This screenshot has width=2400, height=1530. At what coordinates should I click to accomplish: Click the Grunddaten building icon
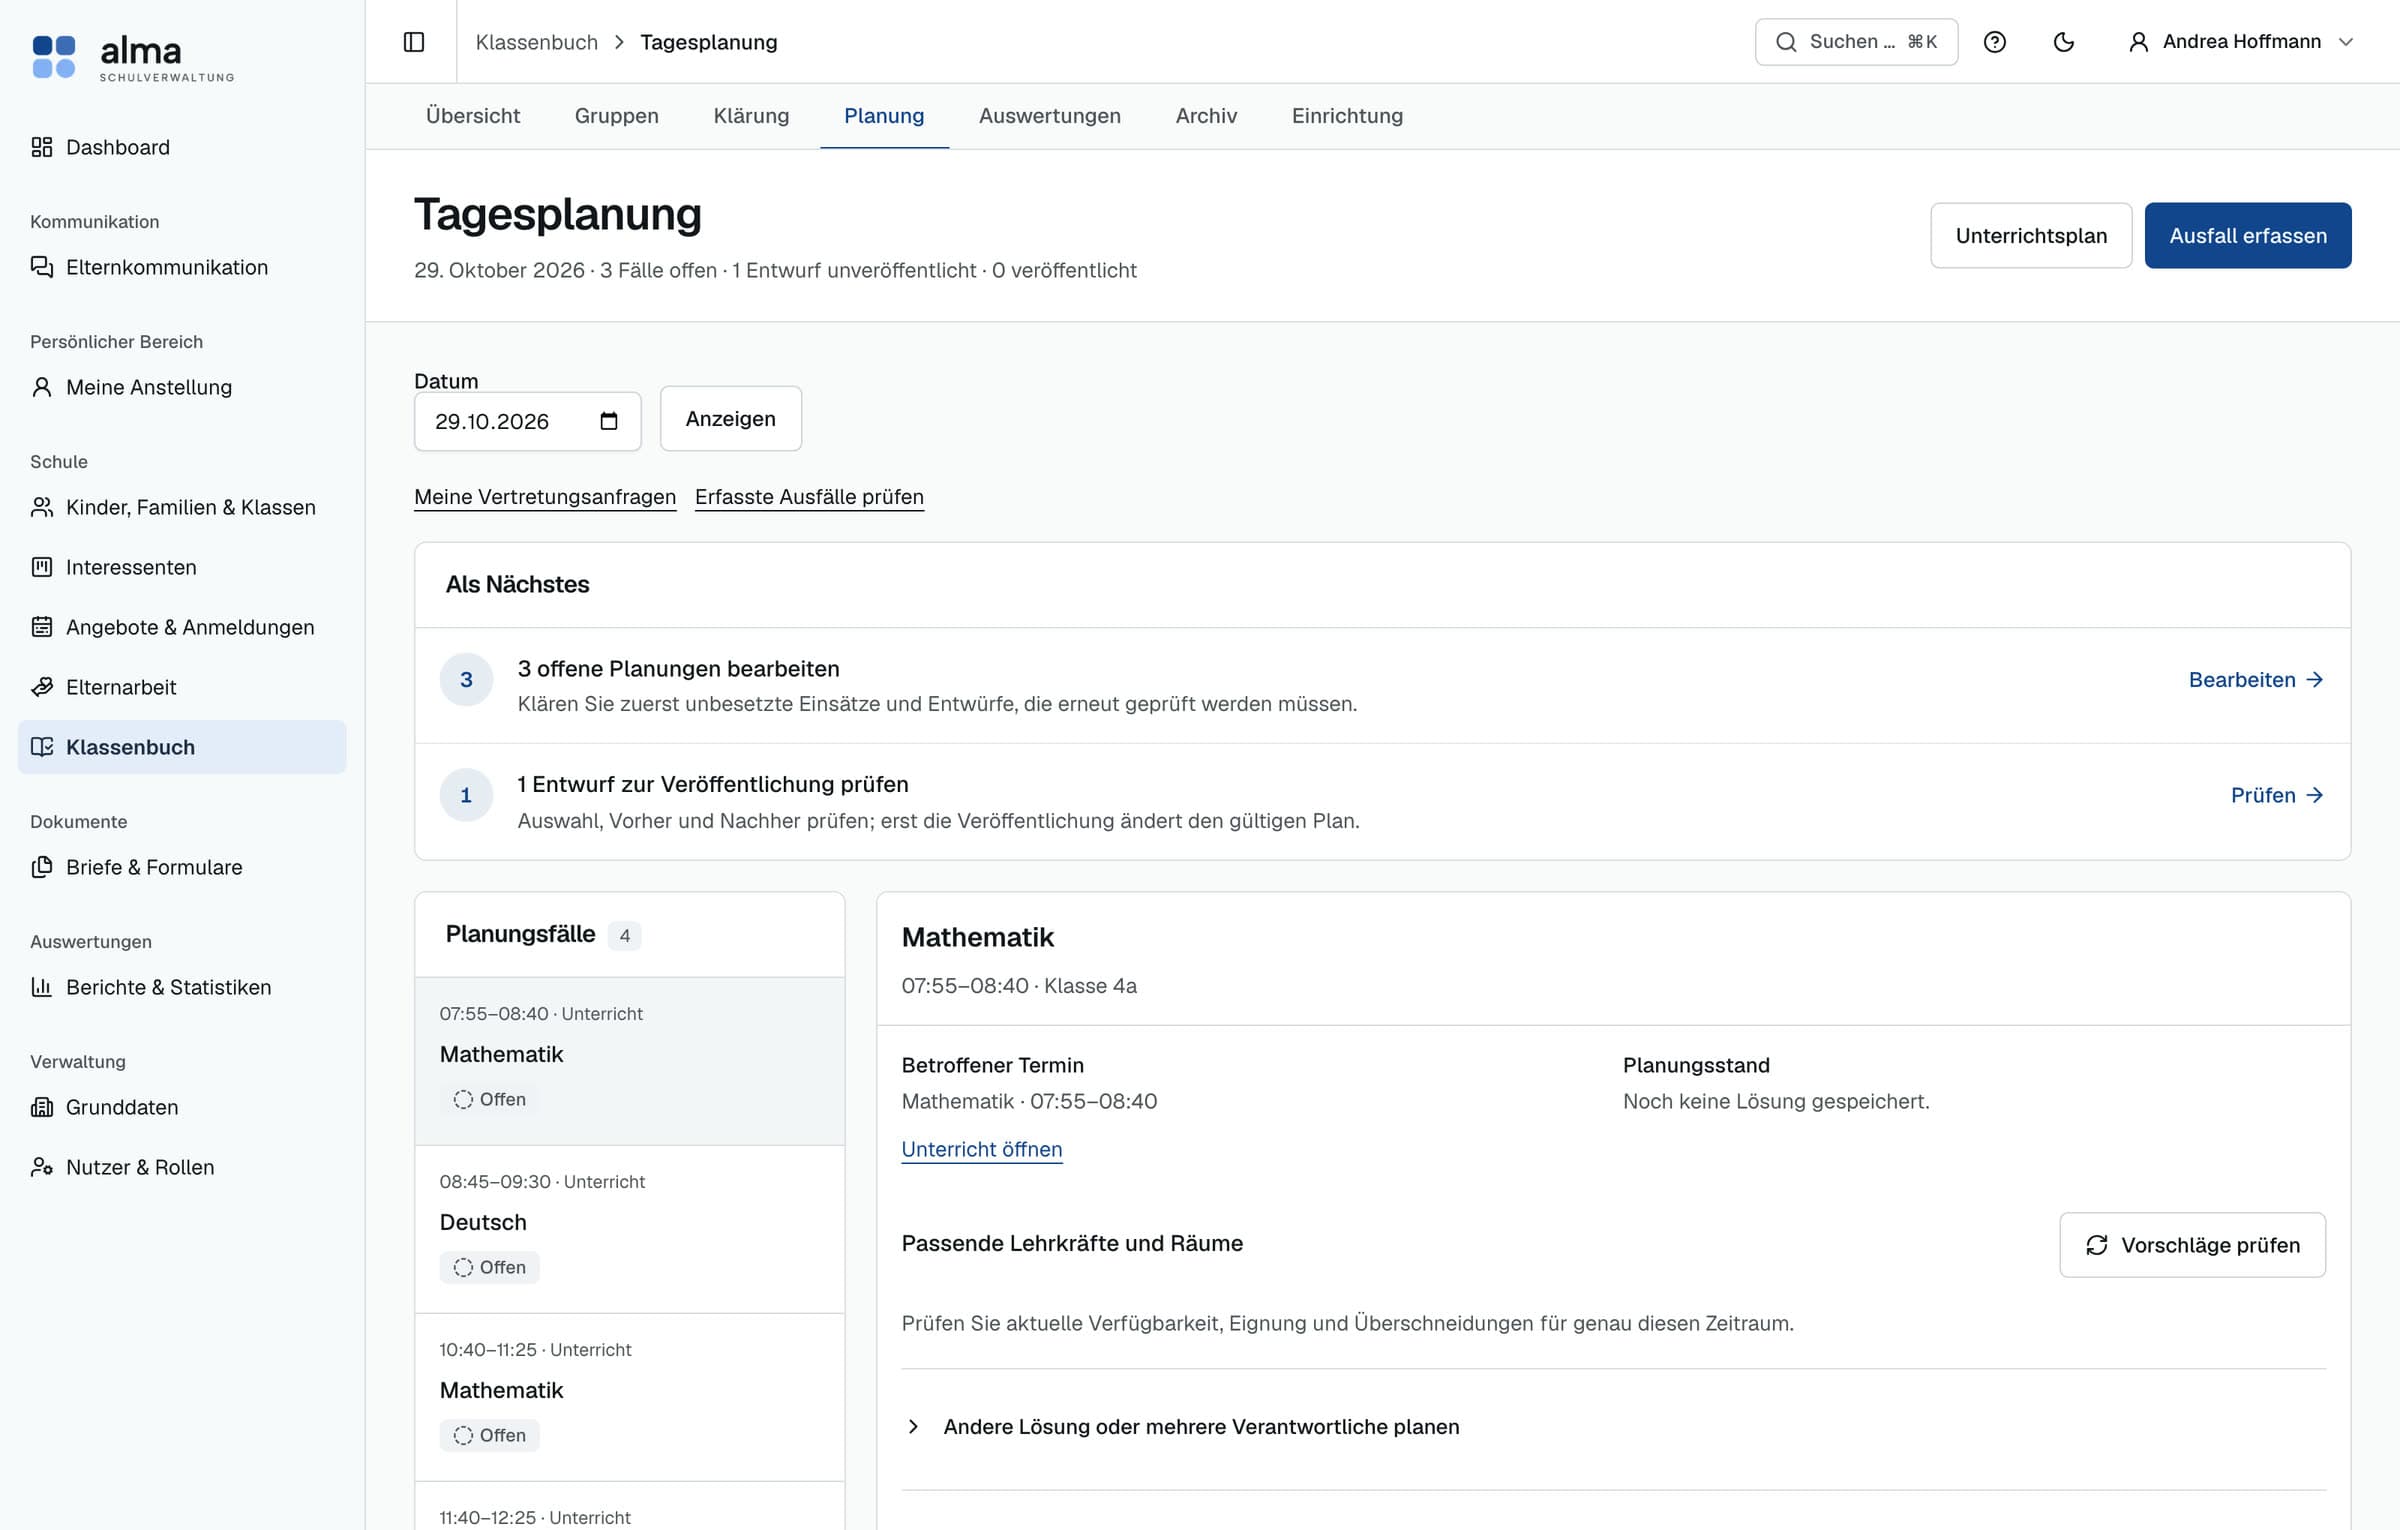[42, 1107]
